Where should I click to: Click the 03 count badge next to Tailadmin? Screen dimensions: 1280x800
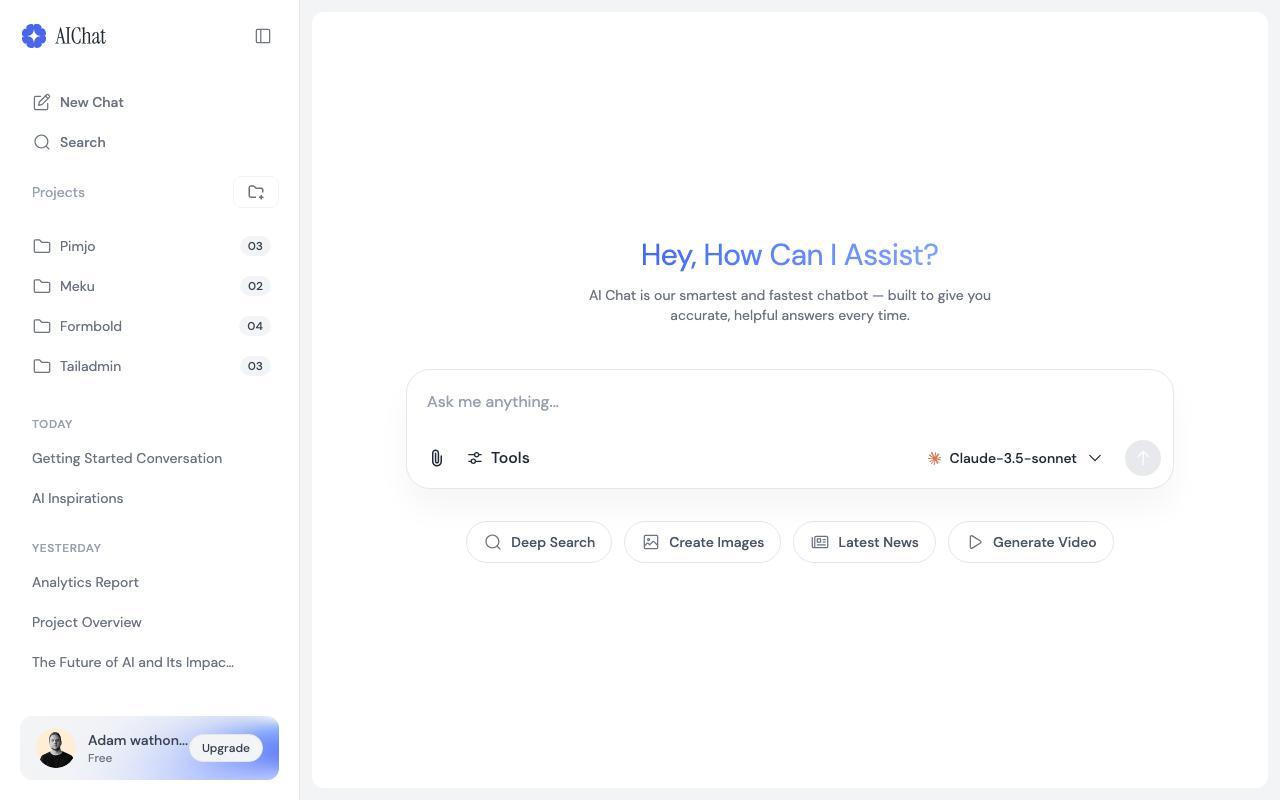click(x=255, y=366)
